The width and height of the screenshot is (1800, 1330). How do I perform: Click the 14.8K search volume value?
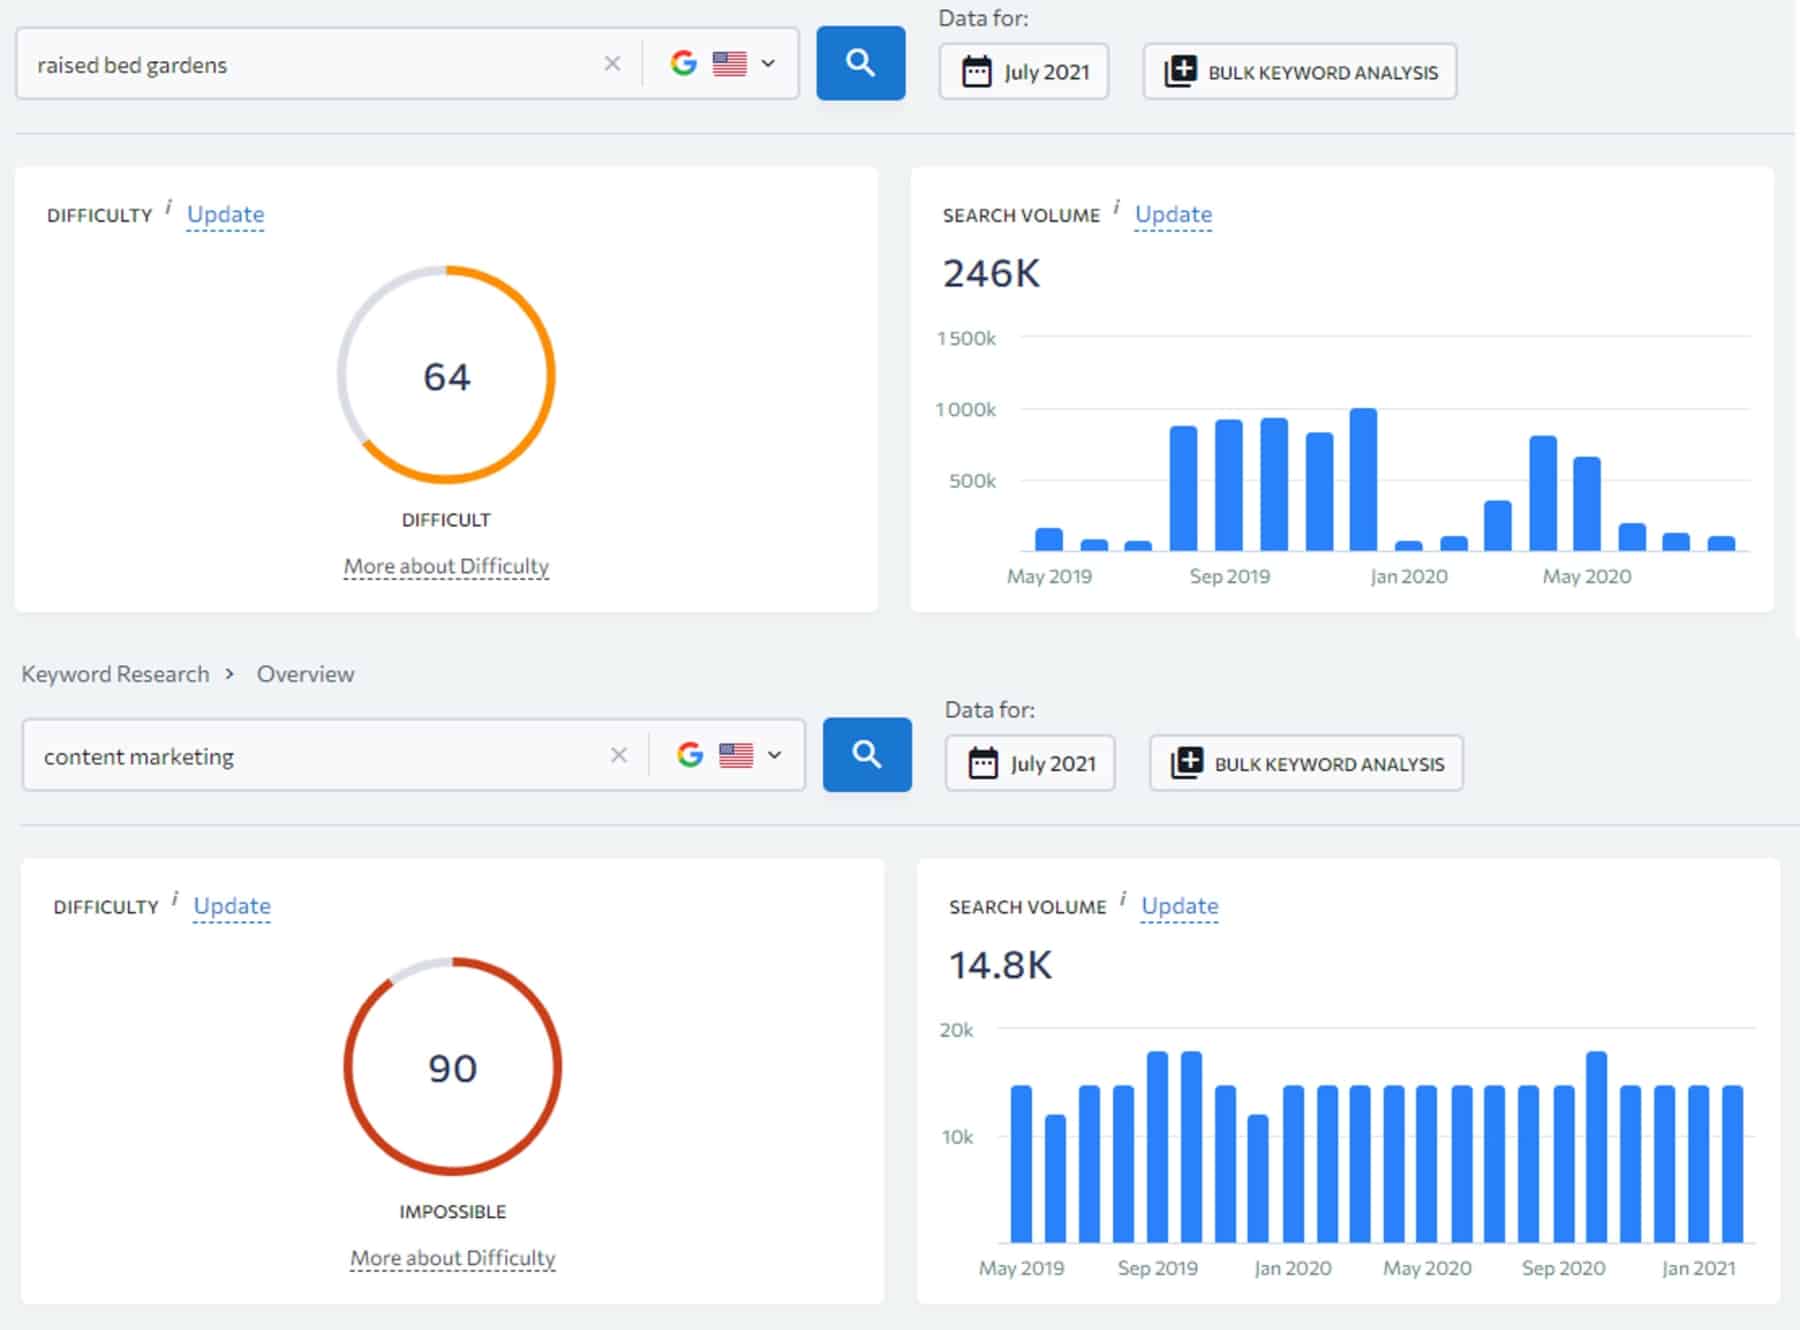point(1000,965)
